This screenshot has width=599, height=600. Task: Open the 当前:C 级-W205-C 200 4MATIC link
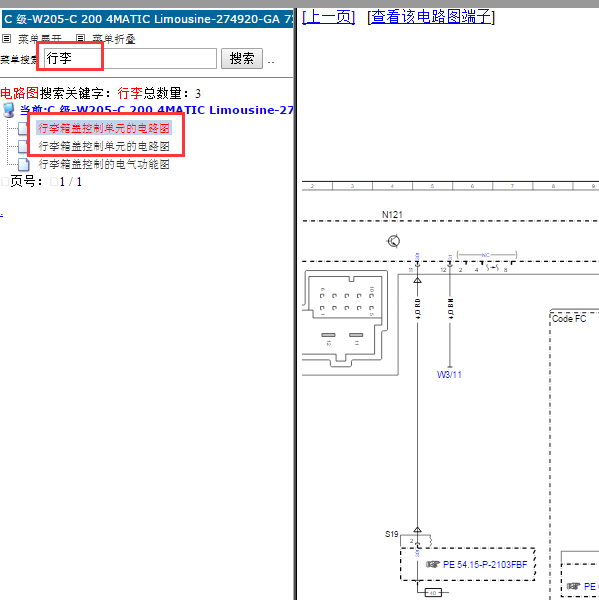coord(156,110)
